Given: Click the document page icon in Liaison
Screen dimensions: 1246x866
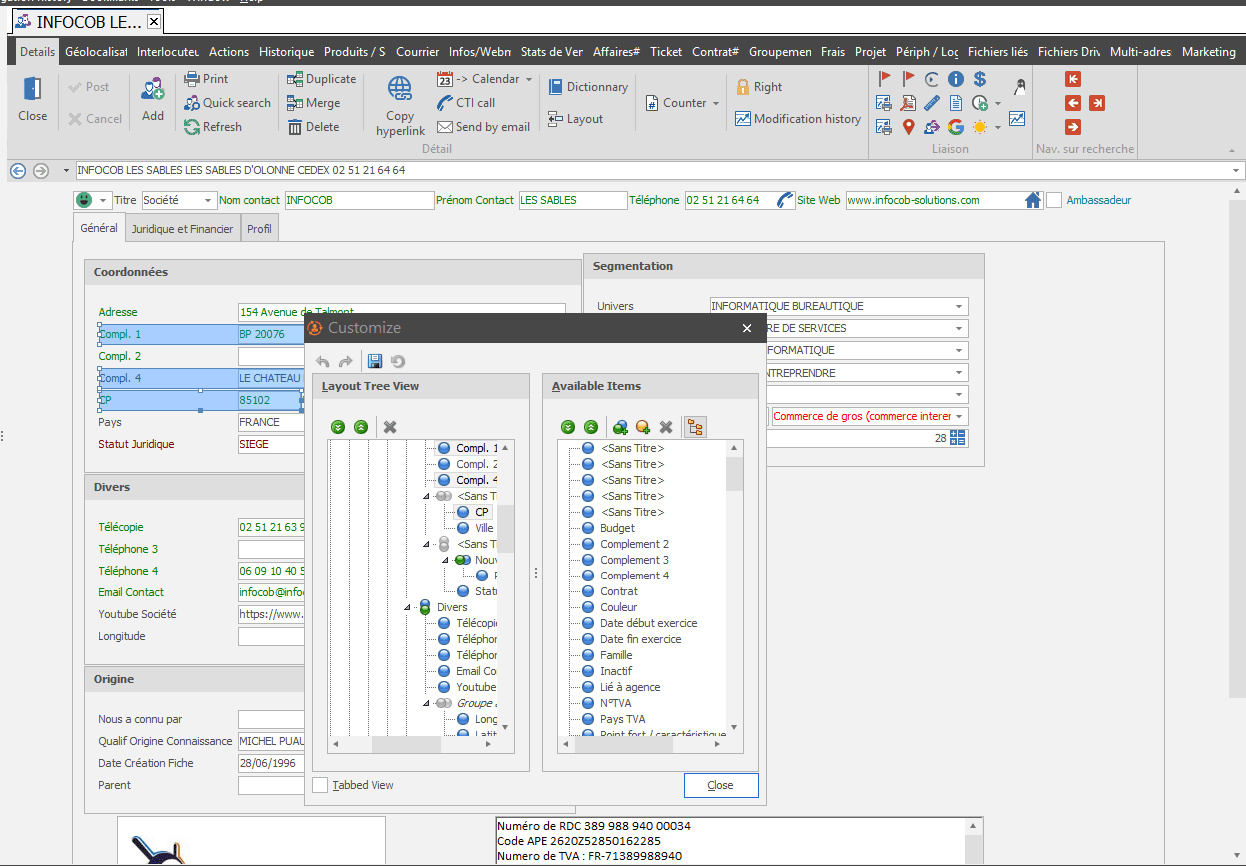Looking at the screenshot, I should tap(956, 103).
